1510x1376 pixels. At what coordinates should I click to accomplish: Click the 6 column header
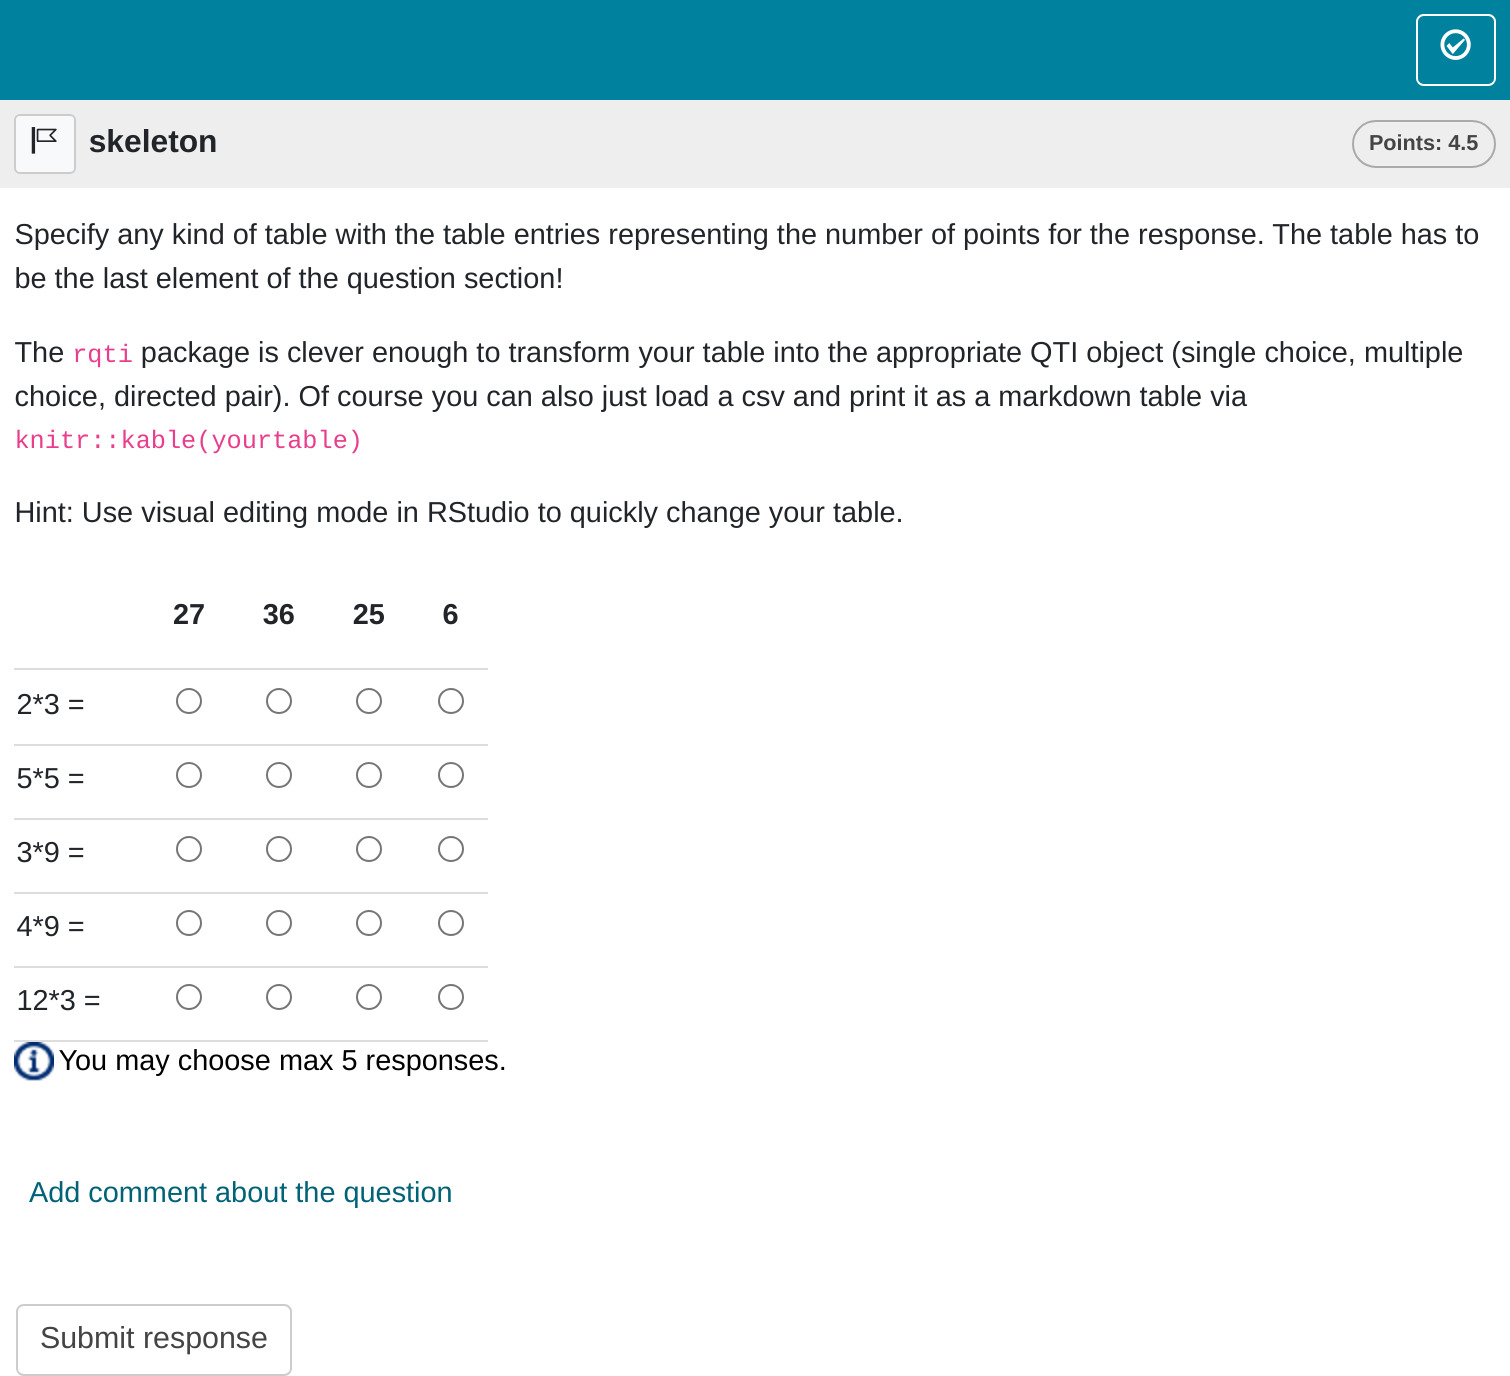coord(451,614)
